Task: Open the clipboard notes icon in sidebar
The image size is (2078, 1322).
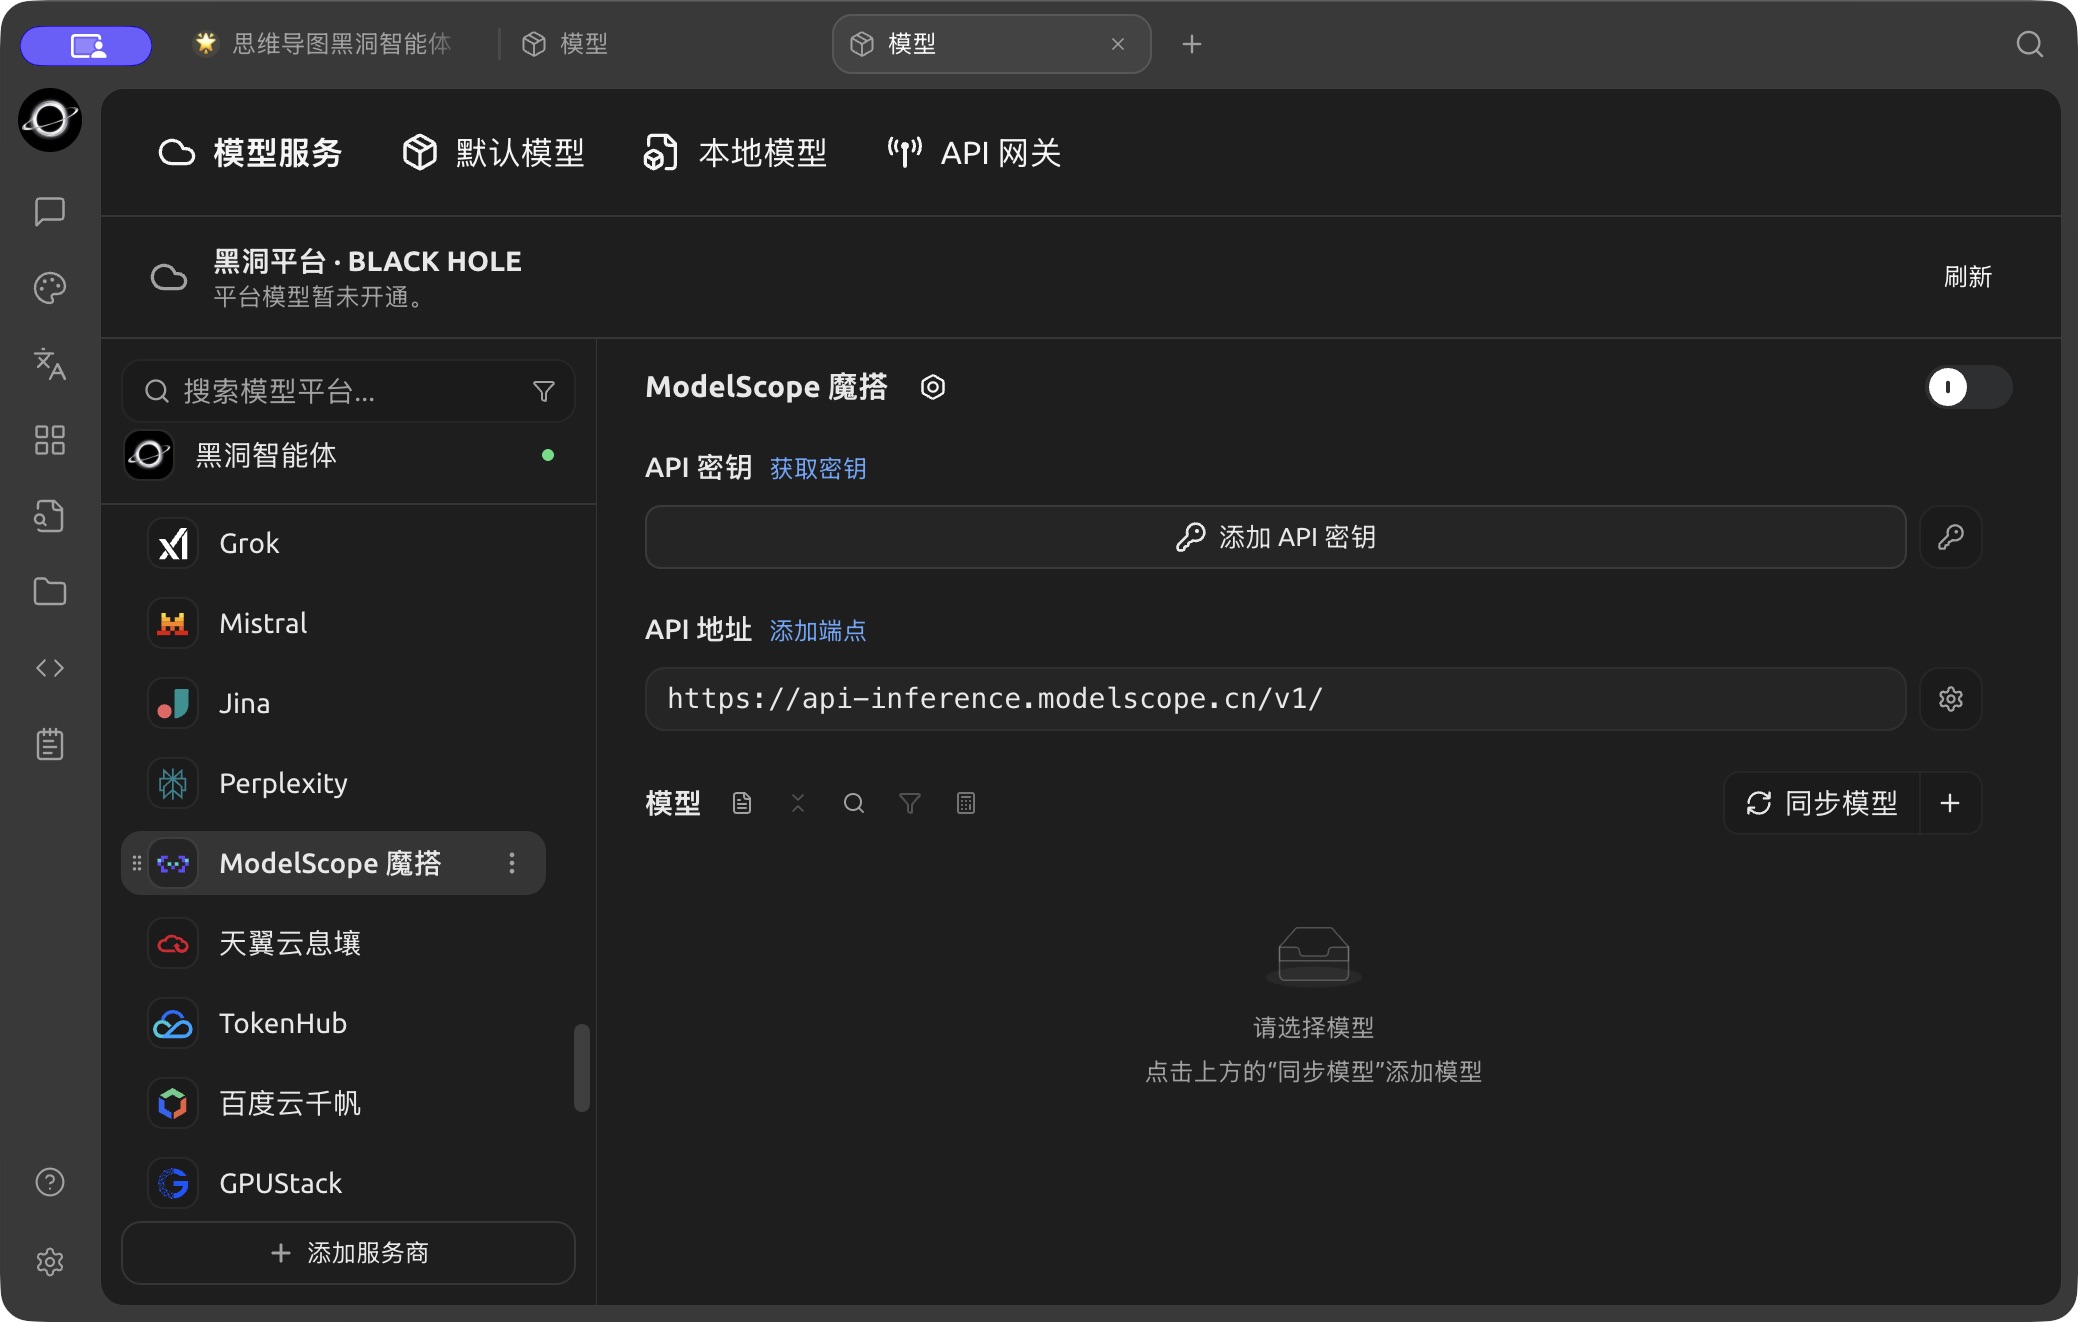Action: coord(50,744)
